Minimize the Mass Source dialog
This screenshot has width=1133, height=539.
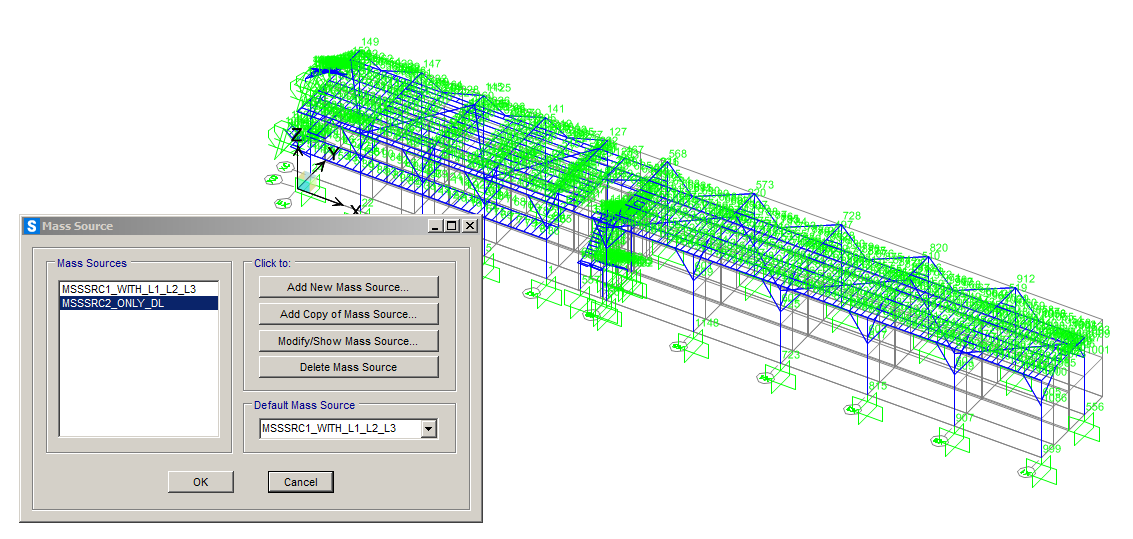(x=436, y=226)
